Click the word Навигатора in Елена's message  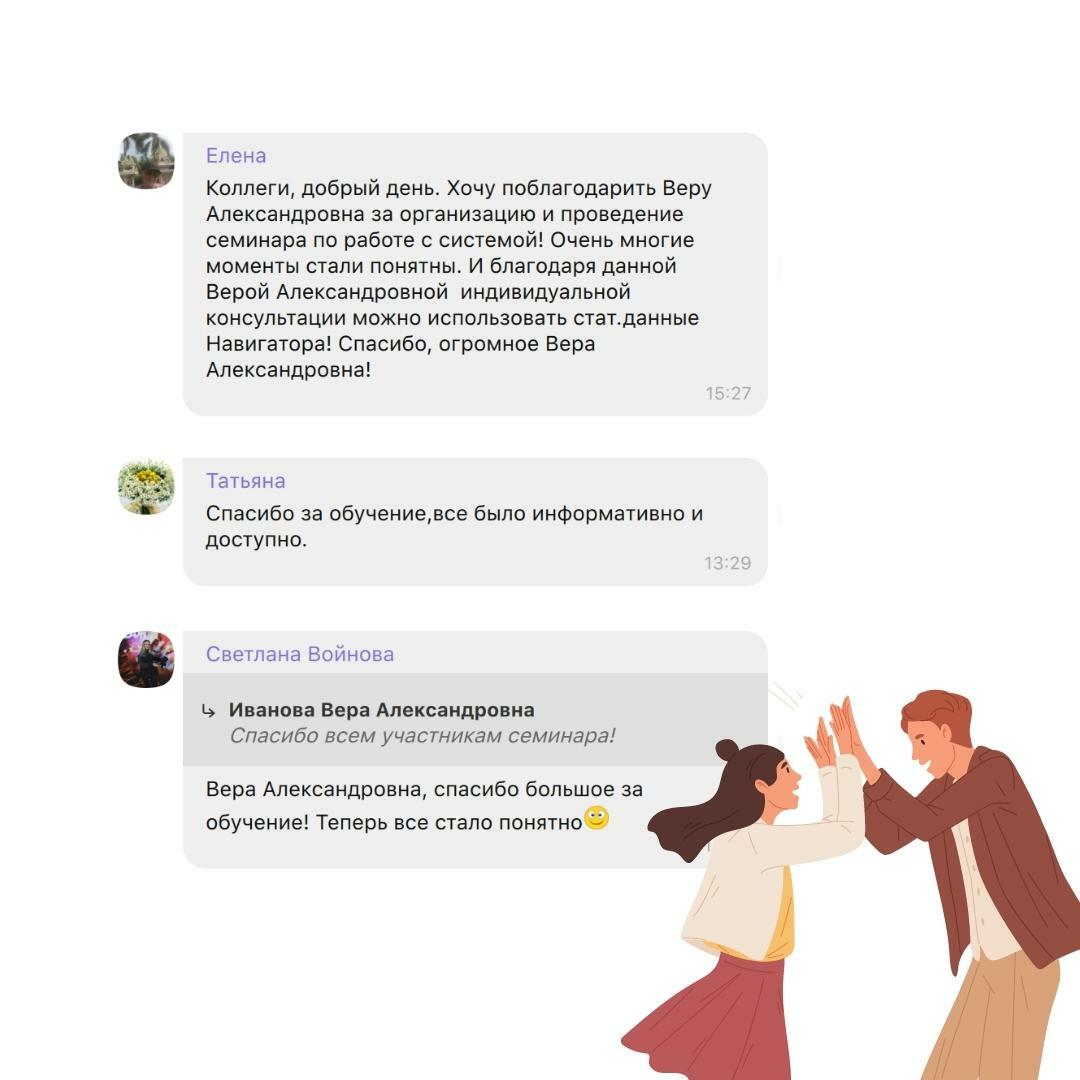pos(269,344)
